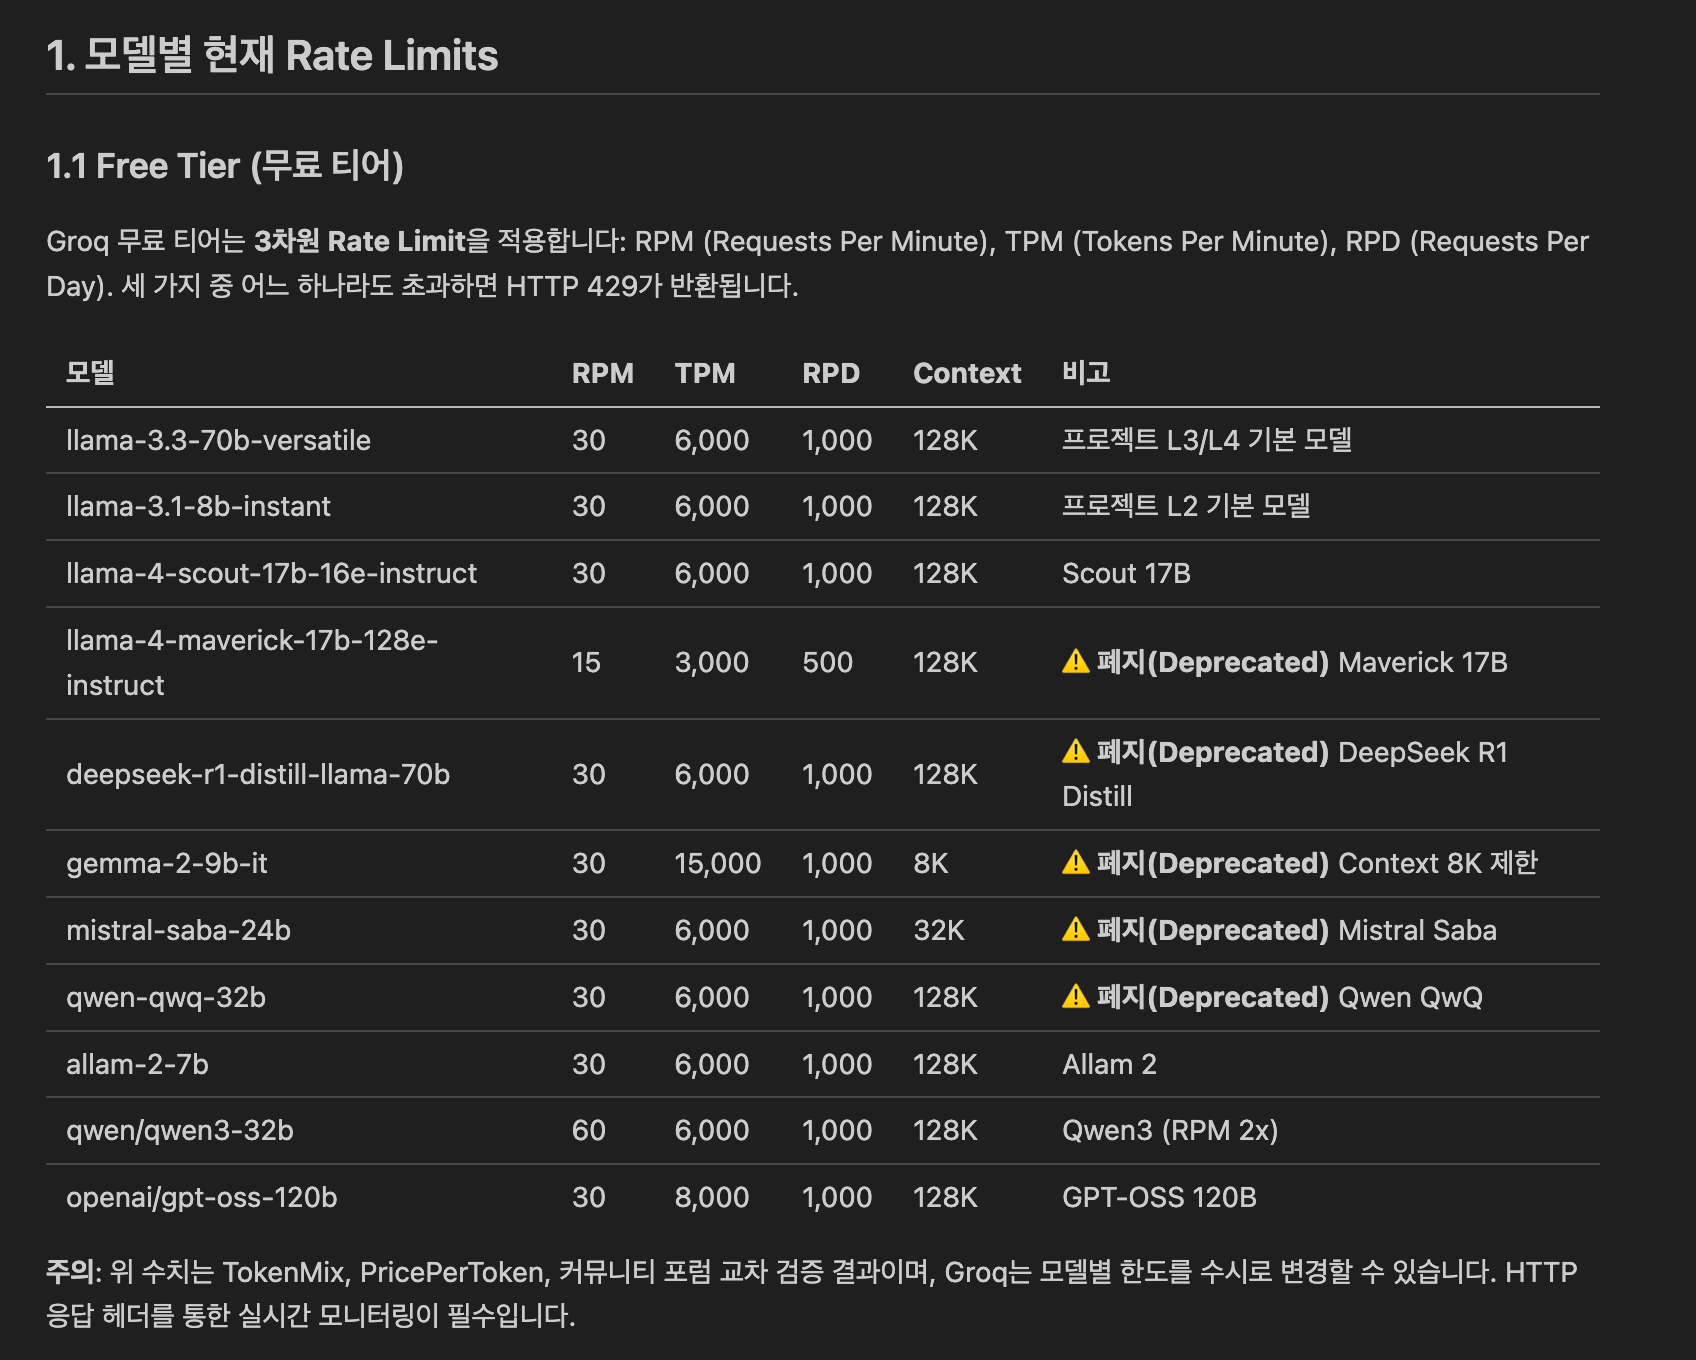Click RPD '1,000' in the gemma-2-9b-it row

coord(837,863)
